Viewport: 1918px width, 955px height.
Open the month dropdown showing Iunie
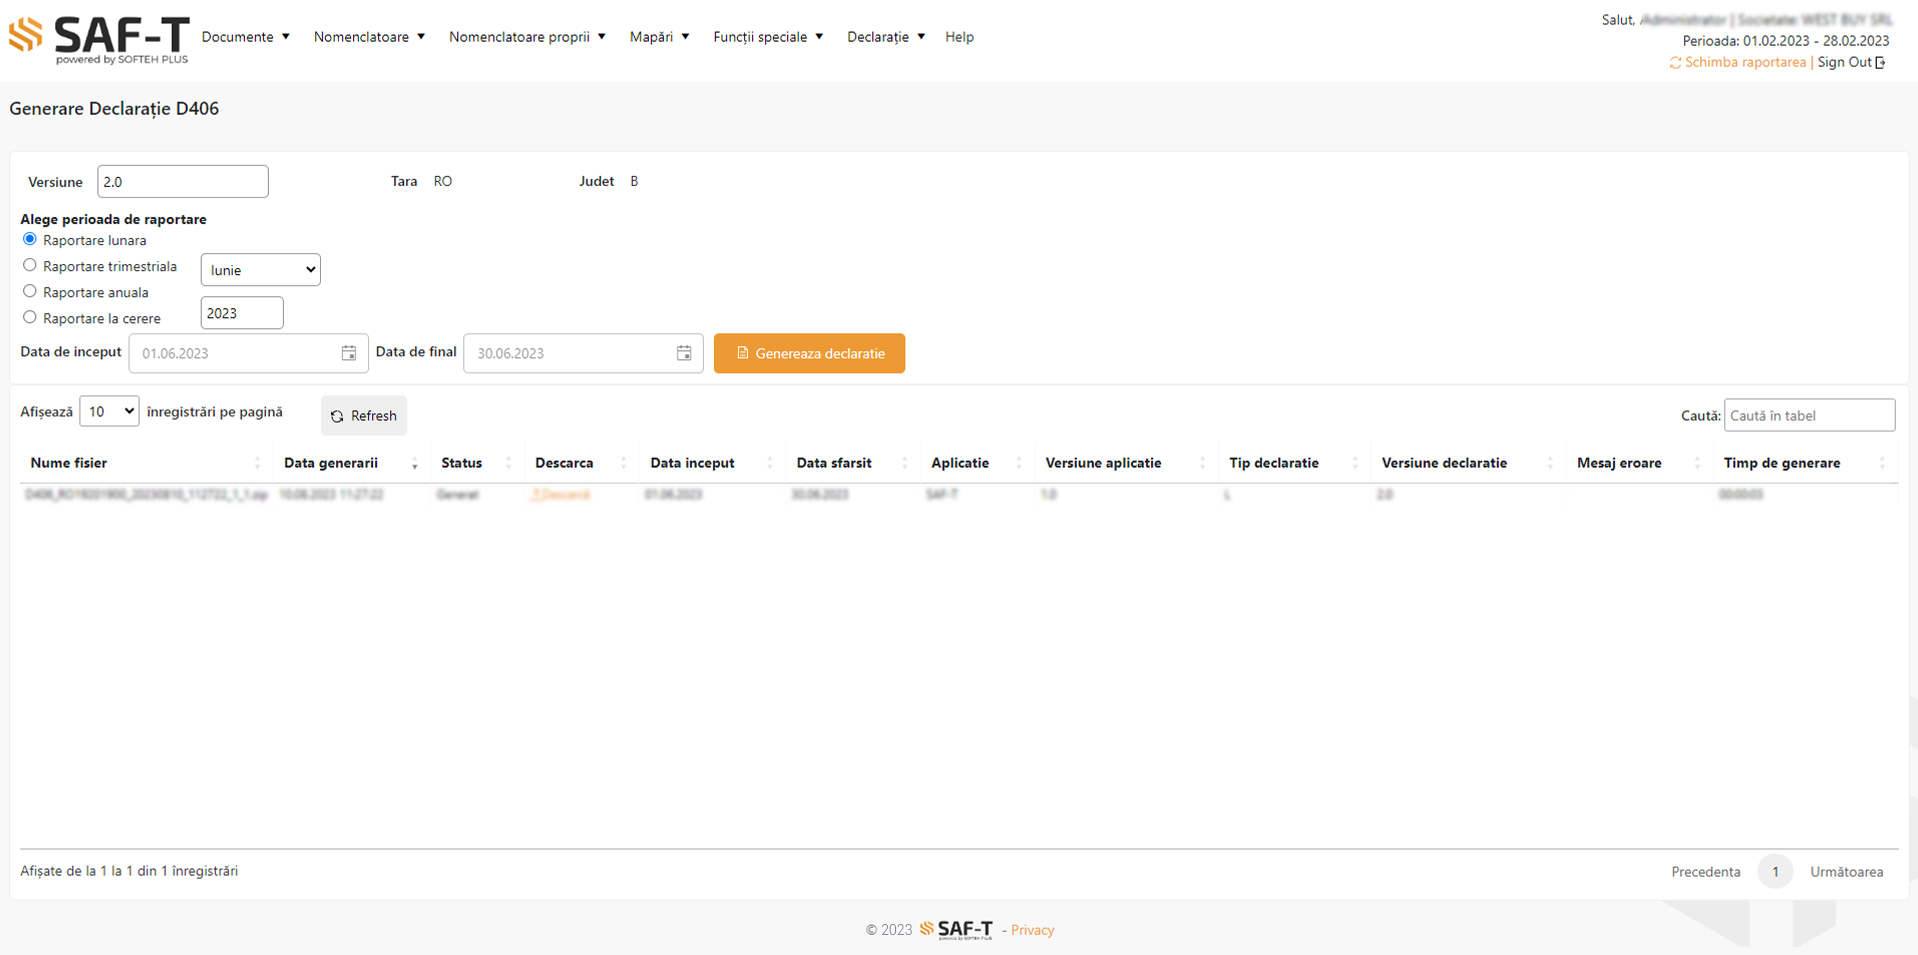[x=260, y=270]
